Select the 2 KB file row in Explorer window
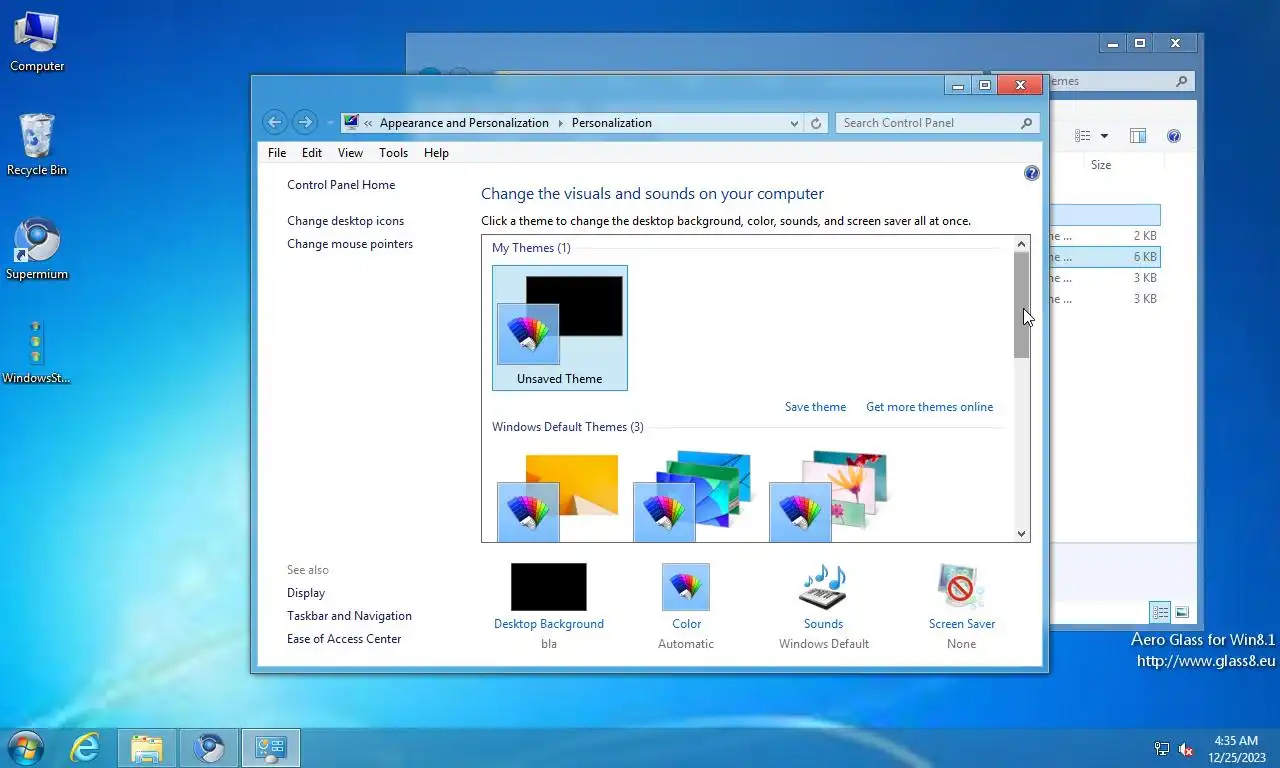The image size is (1280, 768). [1104, 236]
